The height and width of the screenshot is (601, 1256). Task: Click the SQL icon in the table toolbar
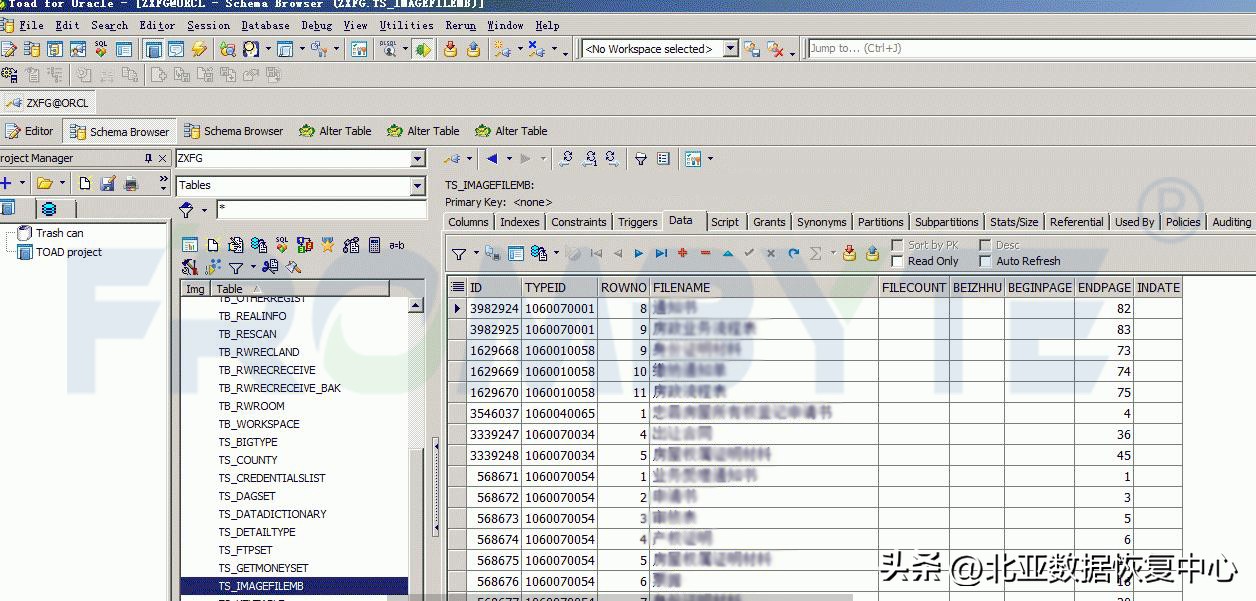pos(282,245)
